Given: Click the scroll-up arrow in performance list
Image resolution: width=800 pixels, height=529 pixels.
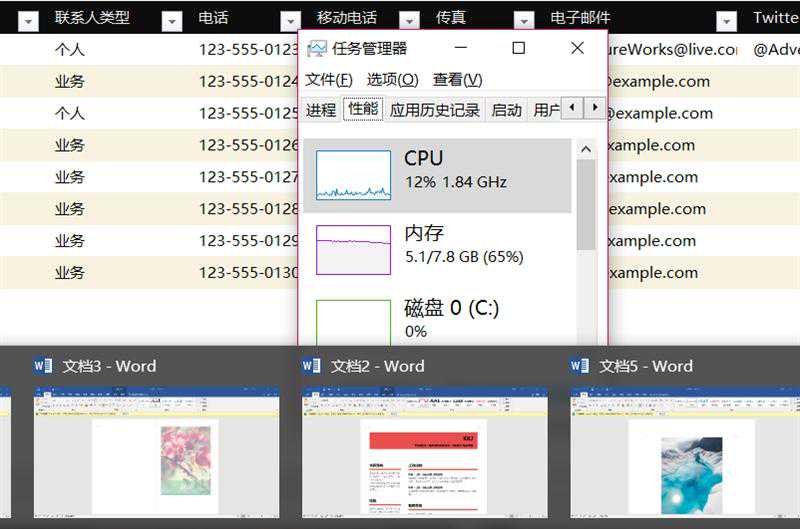Looking at the screenshot, I should (586, 150).
